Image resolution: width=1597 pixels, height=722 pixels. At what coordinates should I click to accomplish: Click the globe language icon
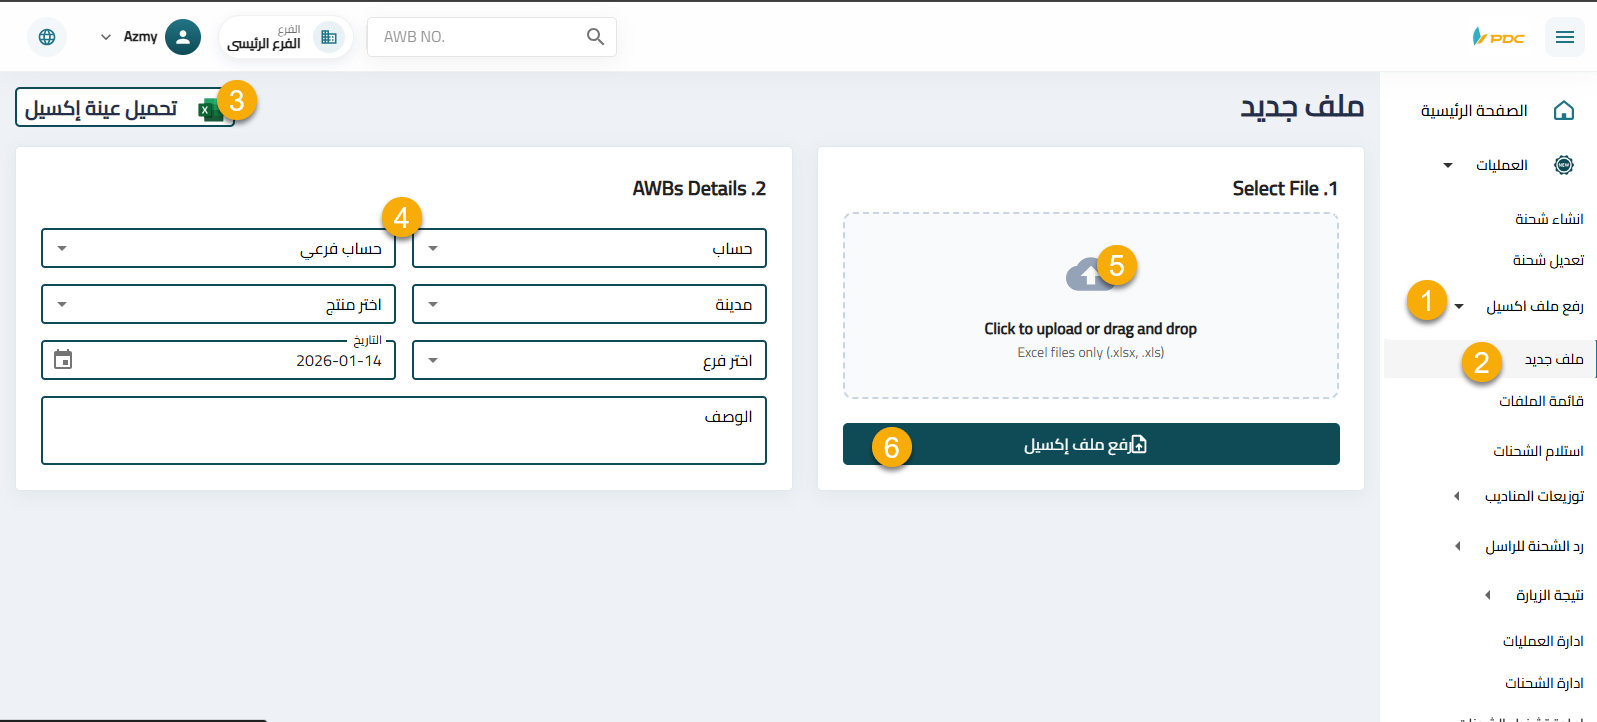(47, 37)
